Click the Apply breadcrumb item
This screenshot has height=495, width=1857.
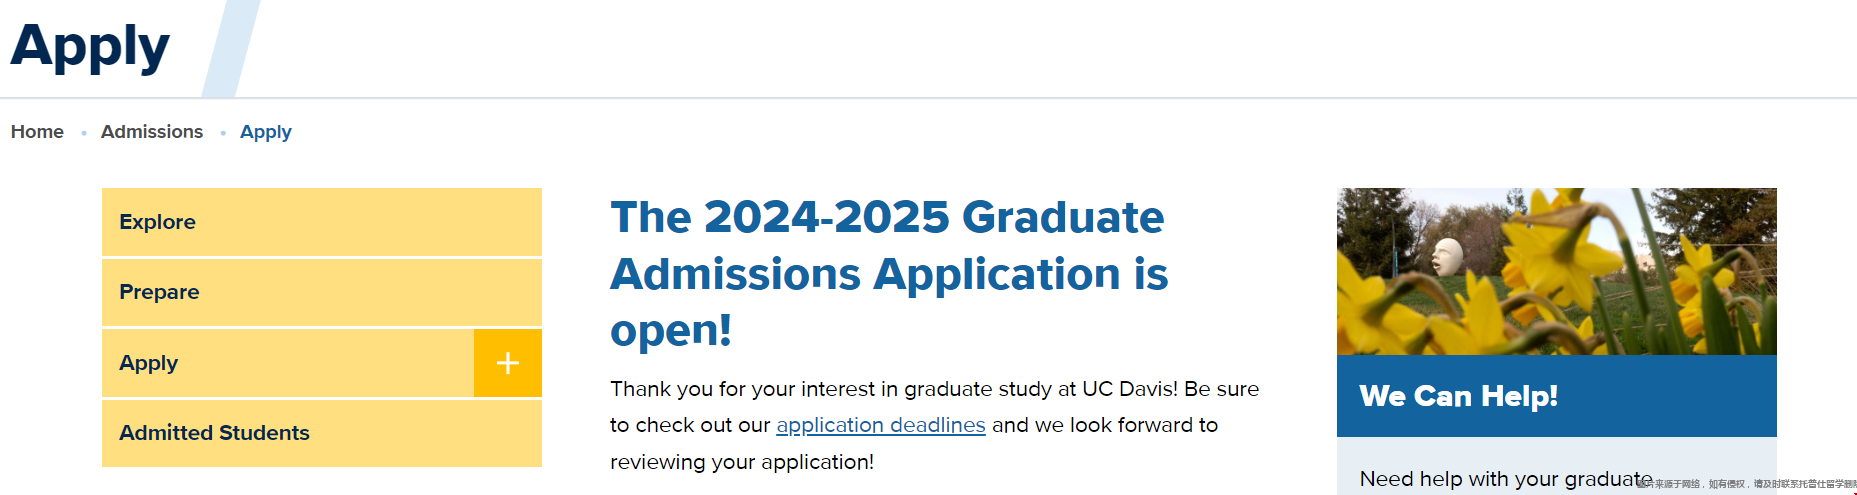click(266, 132)
